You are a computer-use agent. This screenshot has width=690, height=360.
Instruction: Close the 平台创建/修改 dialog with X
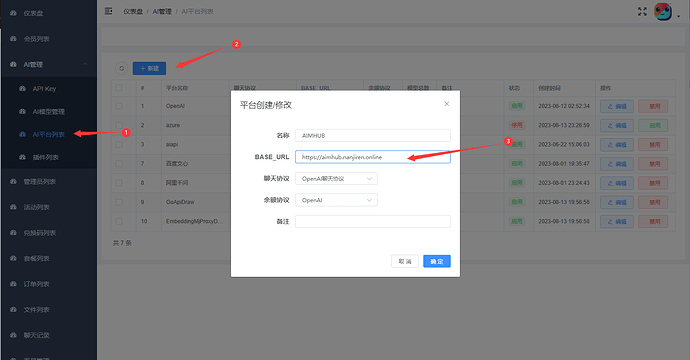447,104
